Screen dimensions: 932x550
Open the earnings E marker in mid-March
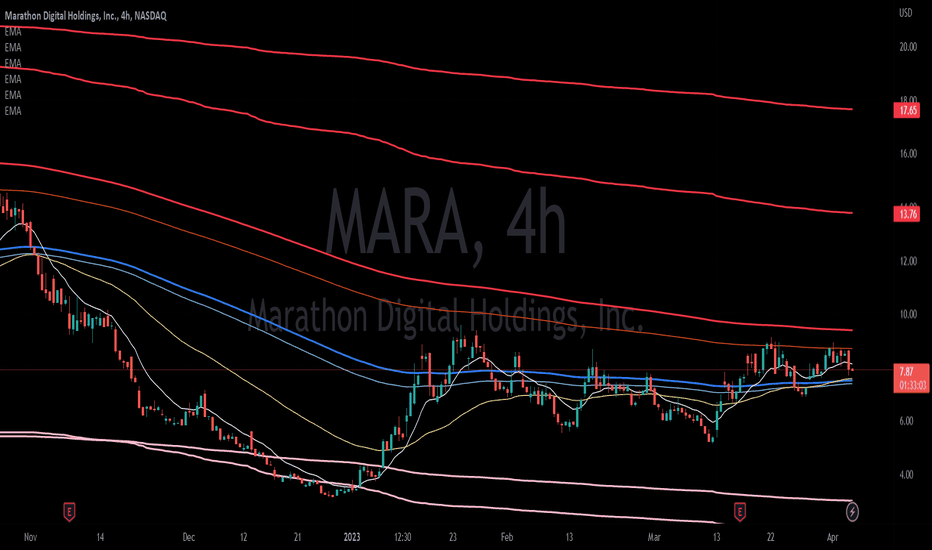coord(739,511)
